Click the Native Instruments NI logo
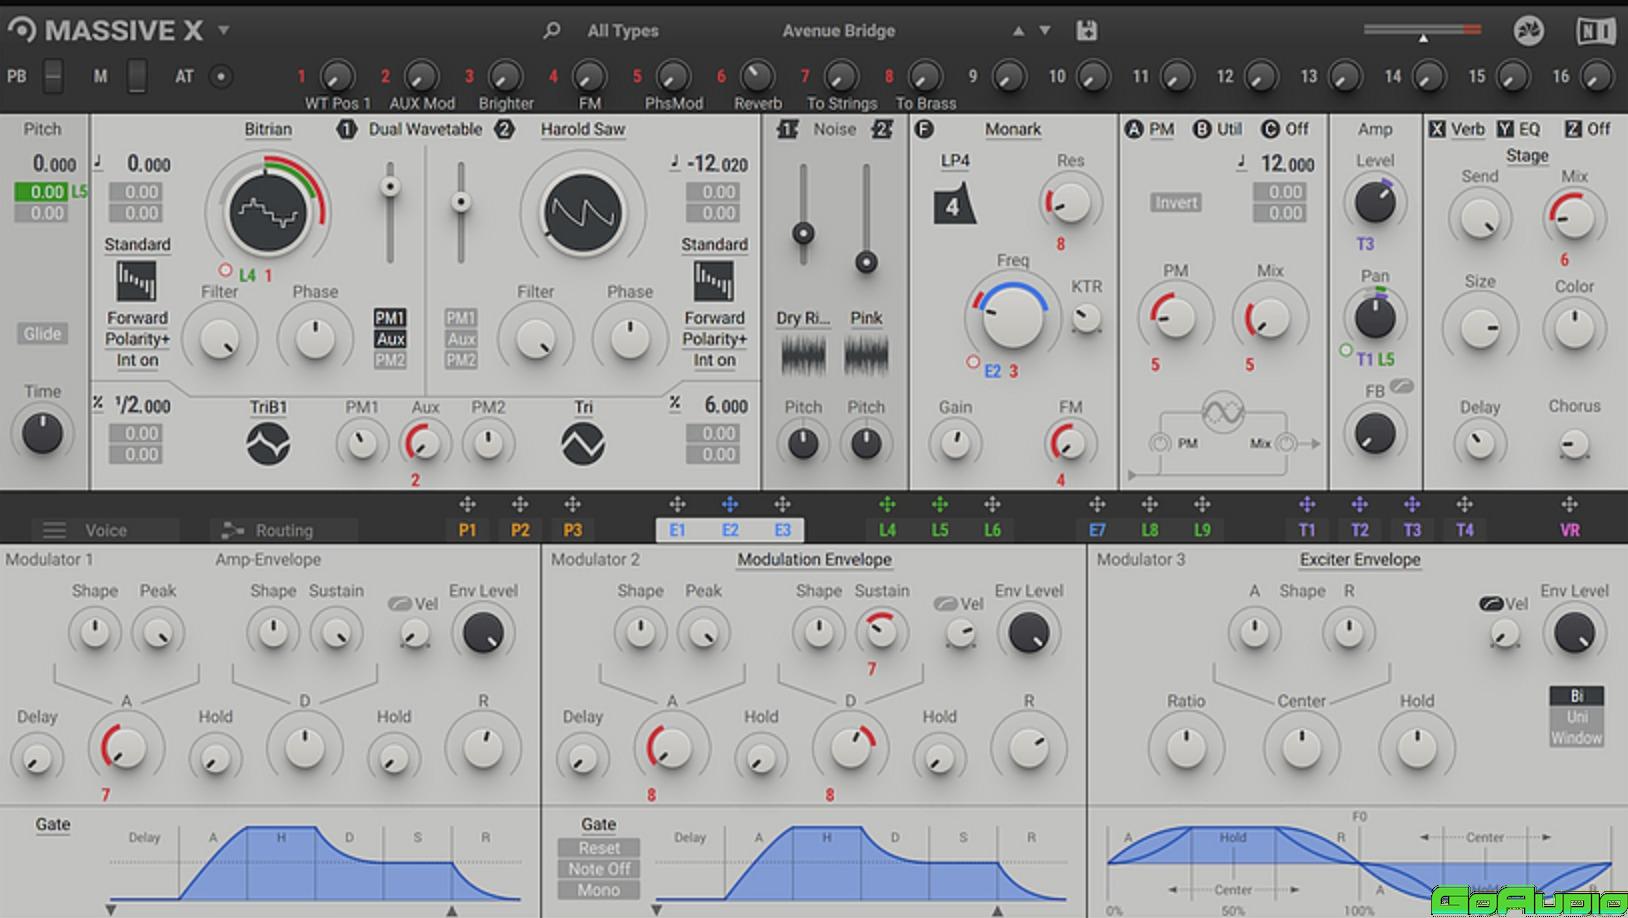This screenshot has width=1628, height=918. pyautogui.click(x=1595, y=31)
